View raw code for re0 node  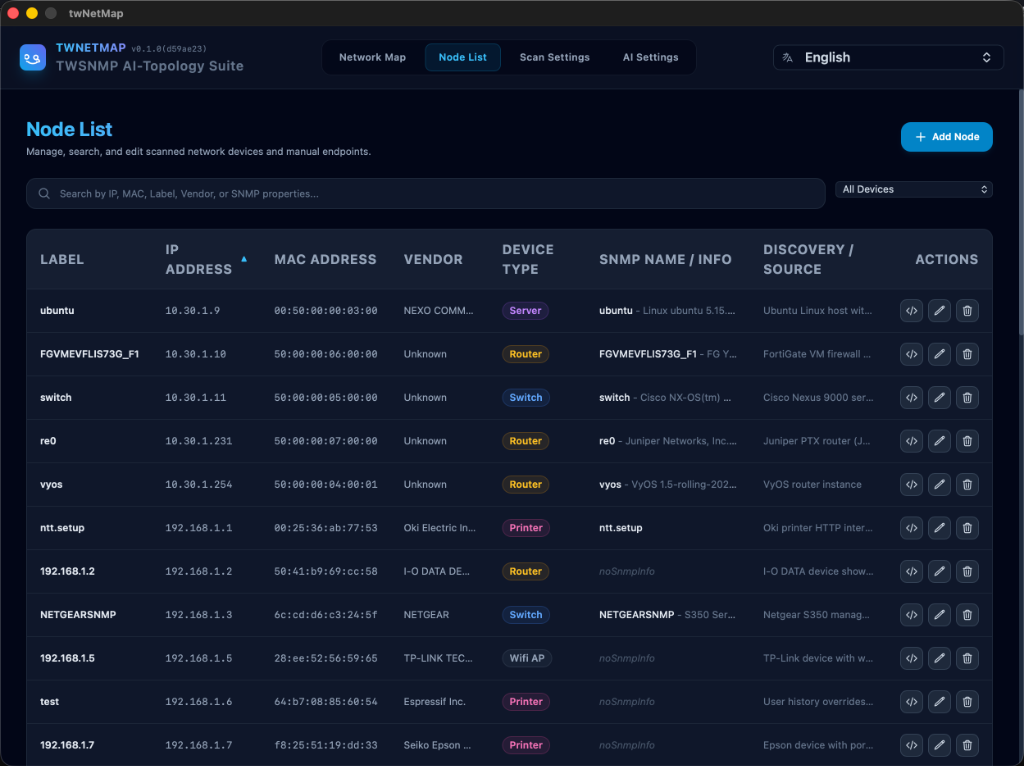click(x=911, y=441)
